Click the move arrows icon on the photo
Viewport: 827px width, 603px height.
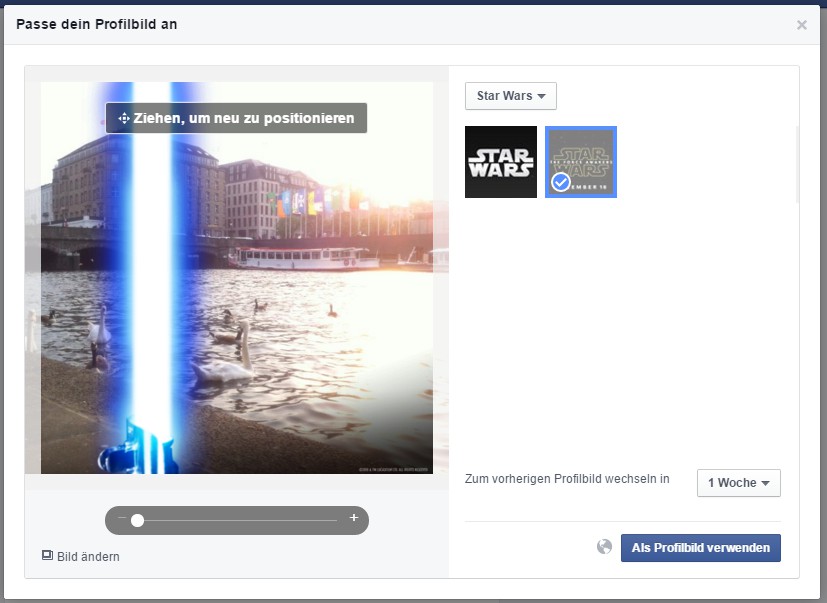point(123,118)
